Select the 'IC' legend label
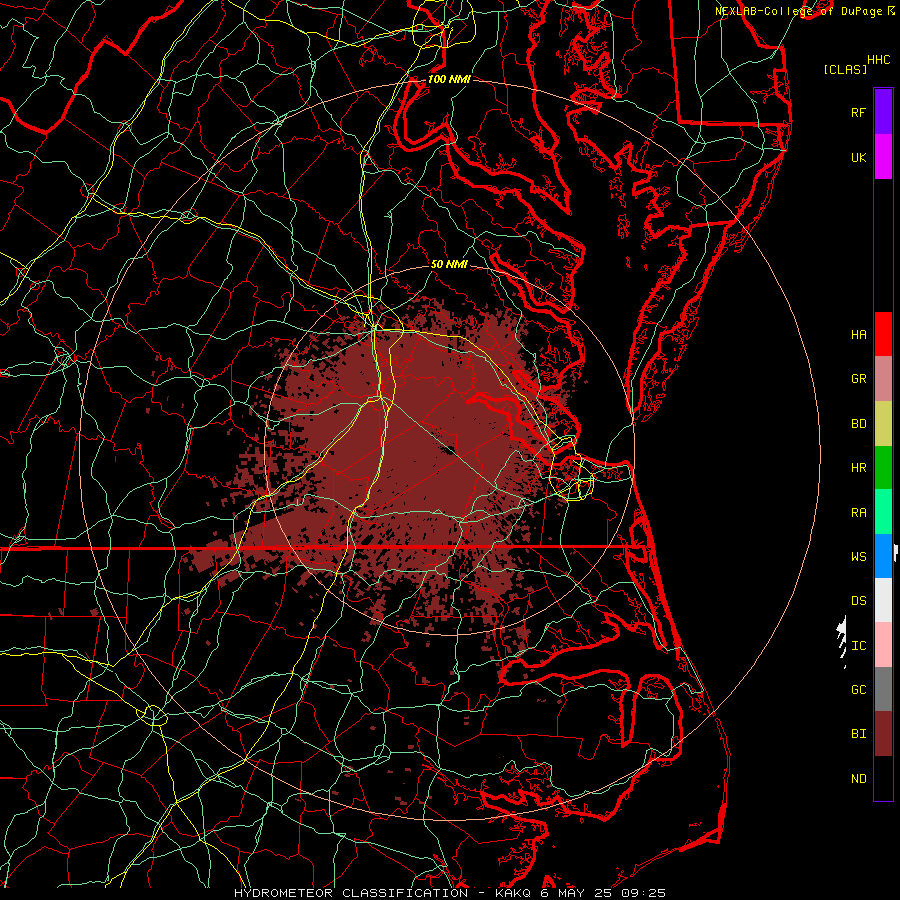This screenshot has height=900, width=900. pyautogui.click(x=858, y=646)
